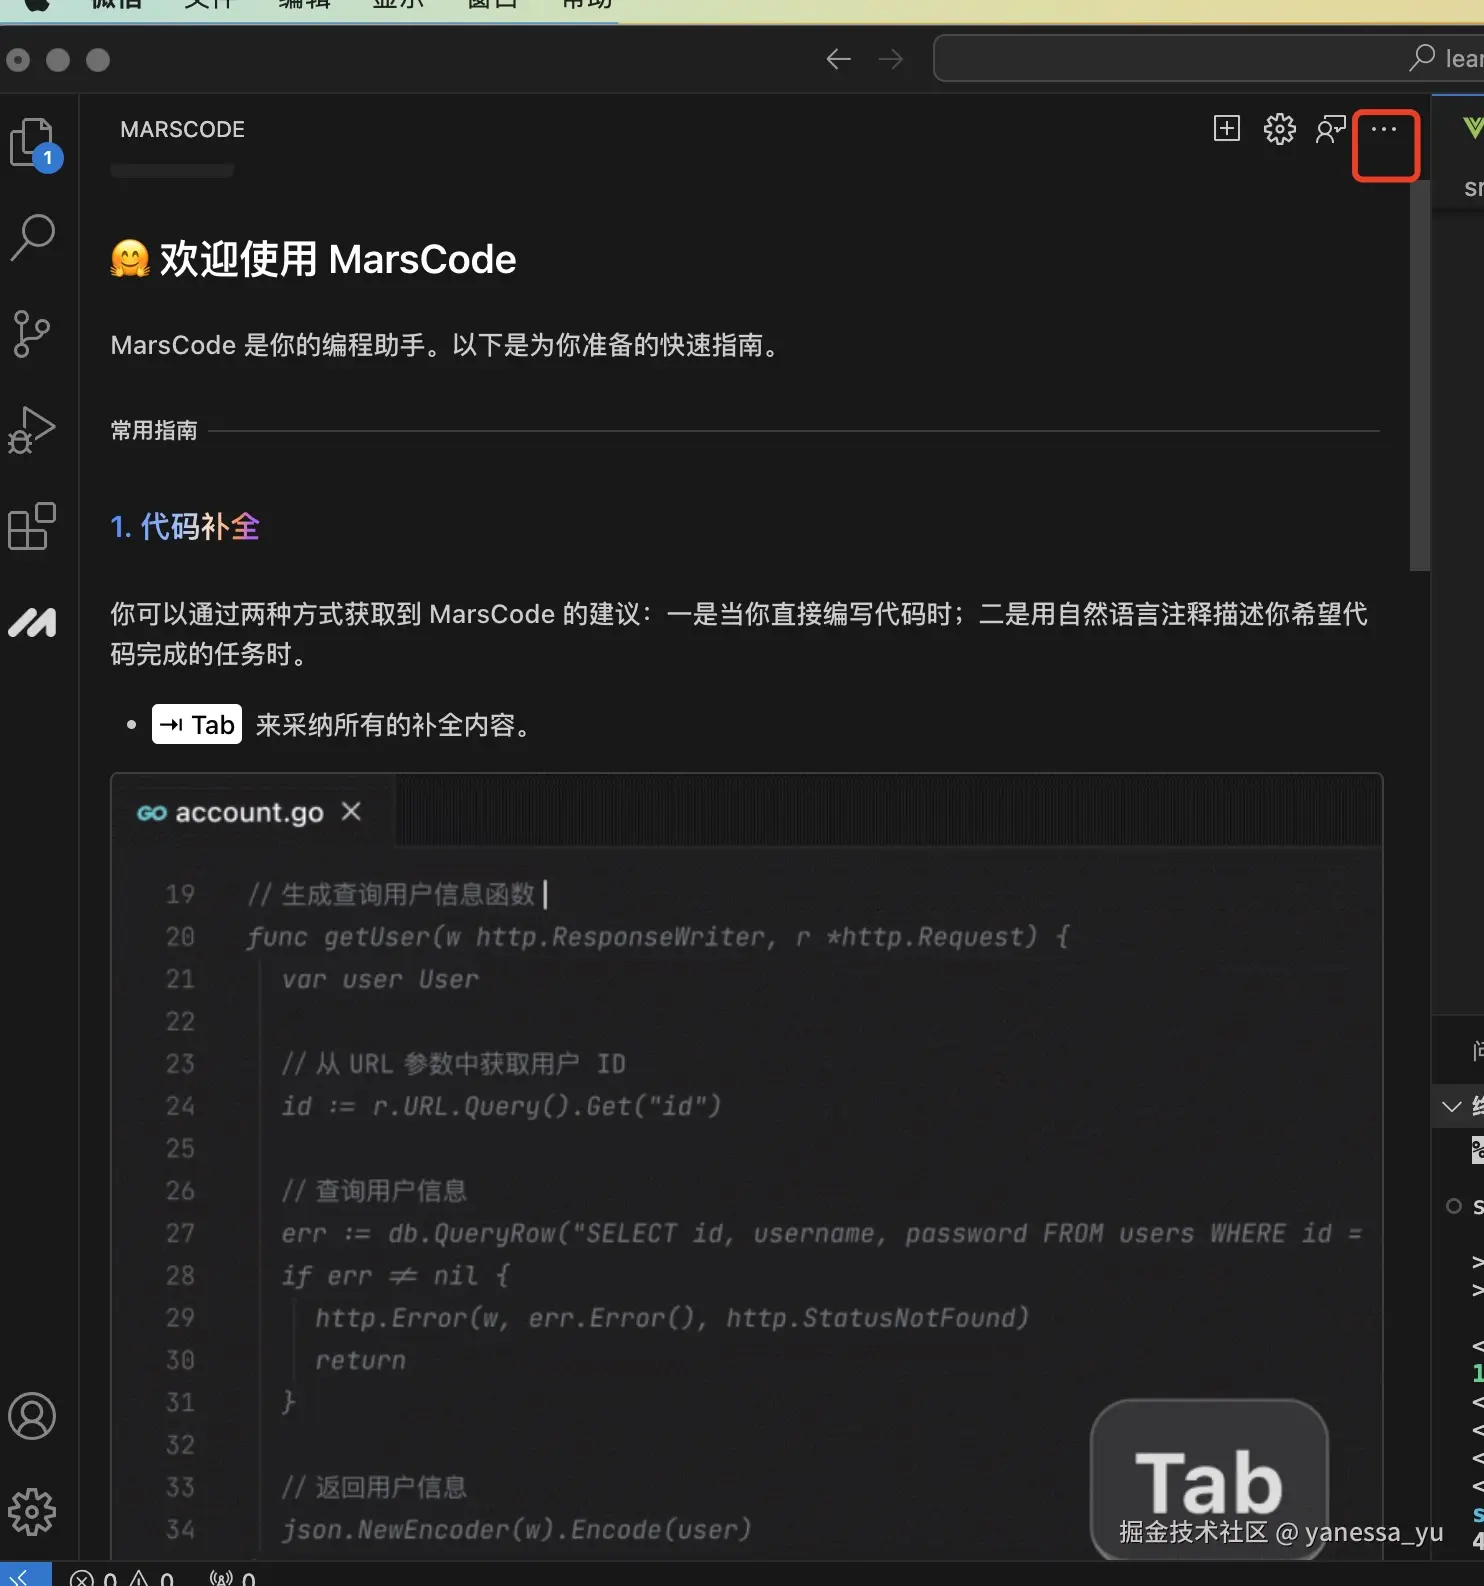Viewport: 1484px width, 1586px height.
Task: Click the scrollbar of MarsCode panel
Action: click(1420, 375)
